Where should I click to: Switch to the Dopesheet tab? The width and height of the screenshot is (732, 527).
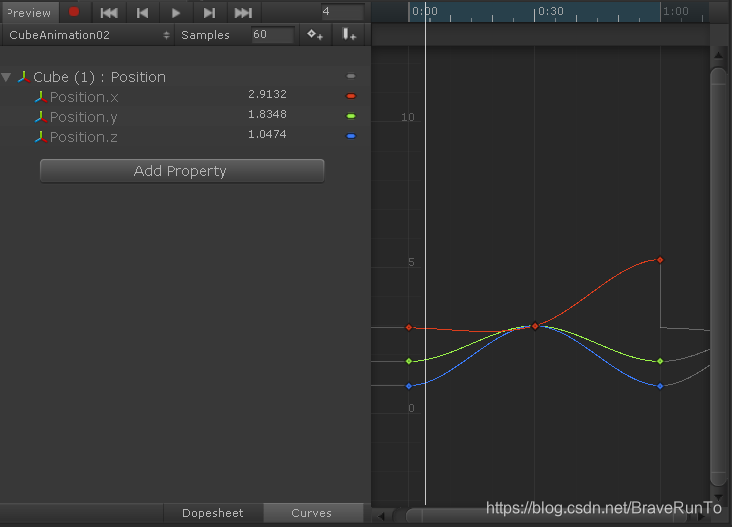tap(212, 513)
